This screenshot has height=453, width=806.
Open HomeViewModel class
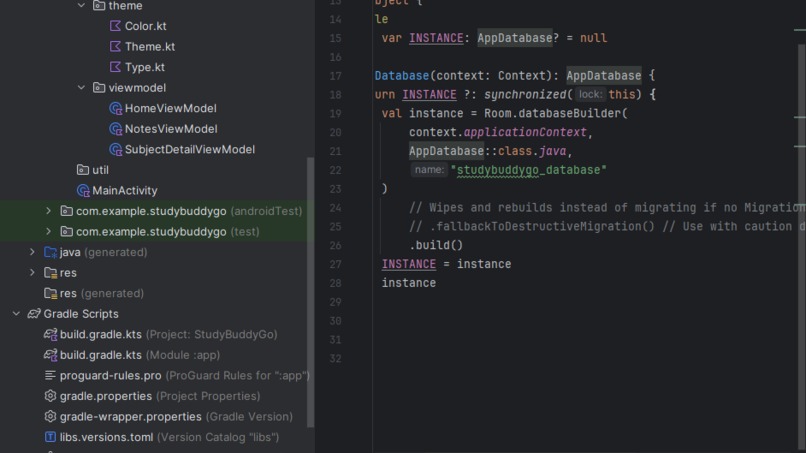[170, 108]
